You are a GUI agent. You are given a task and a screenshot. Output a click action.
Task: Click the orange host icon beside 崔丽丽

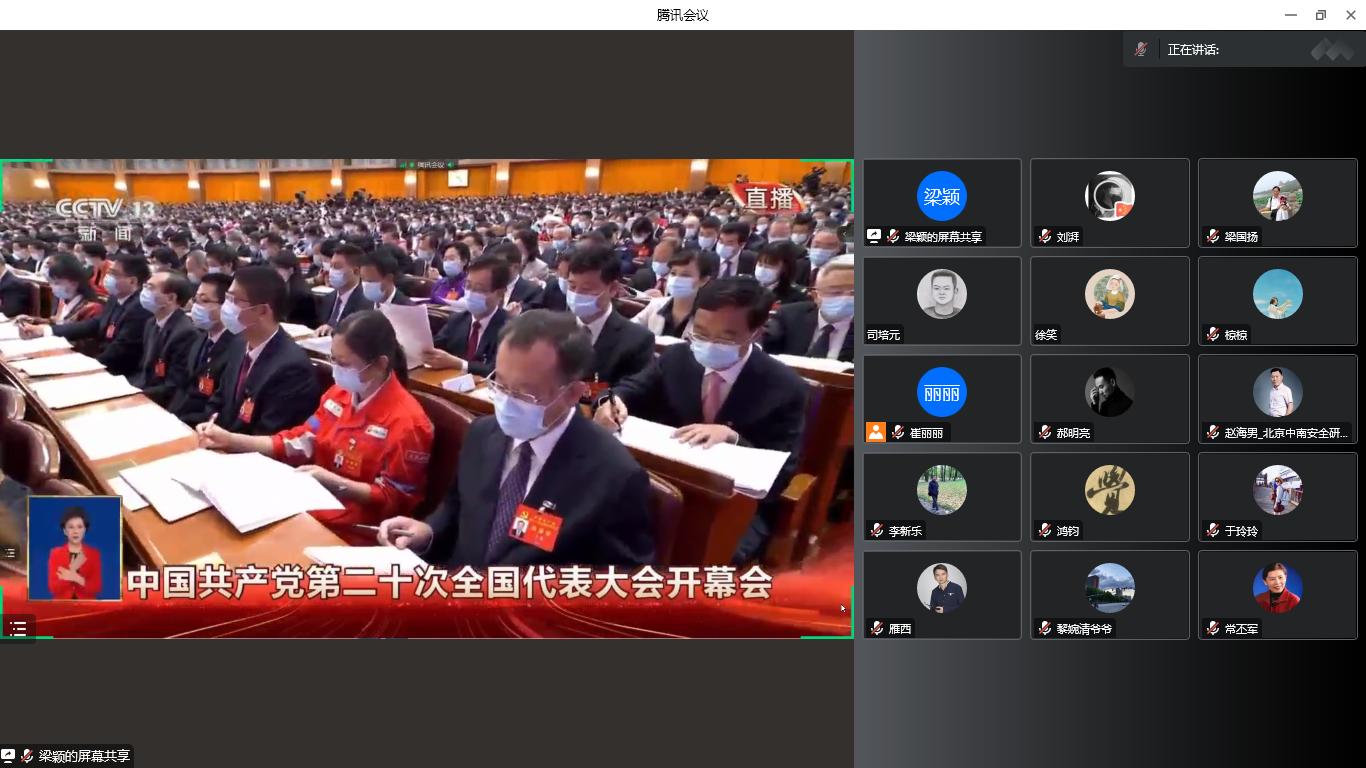876,433
